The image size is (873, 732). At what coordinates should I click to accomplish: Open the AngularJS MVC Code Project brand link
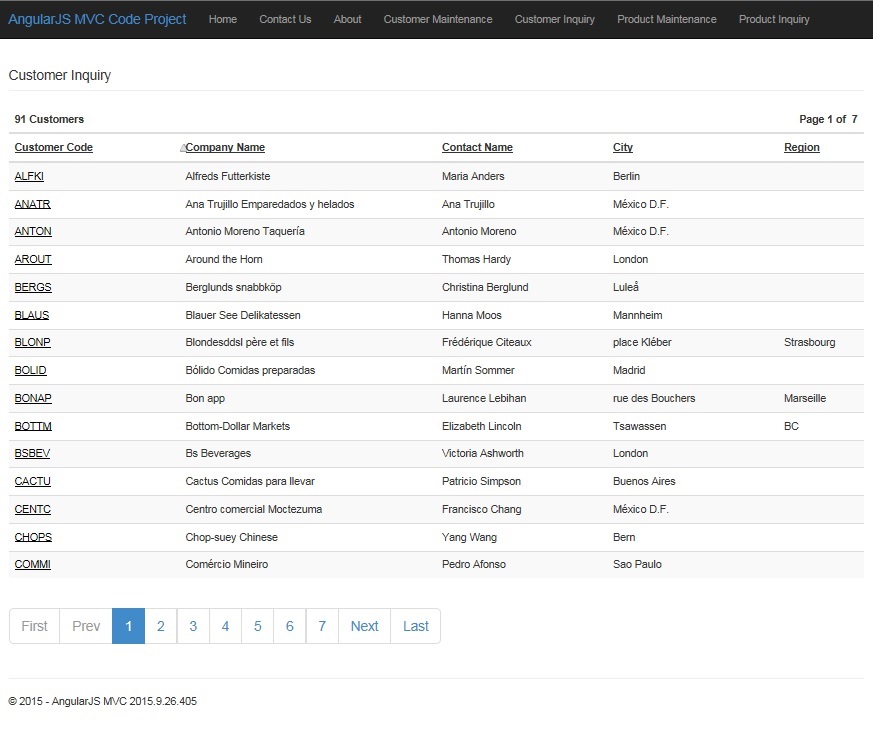tap(97, 19)
